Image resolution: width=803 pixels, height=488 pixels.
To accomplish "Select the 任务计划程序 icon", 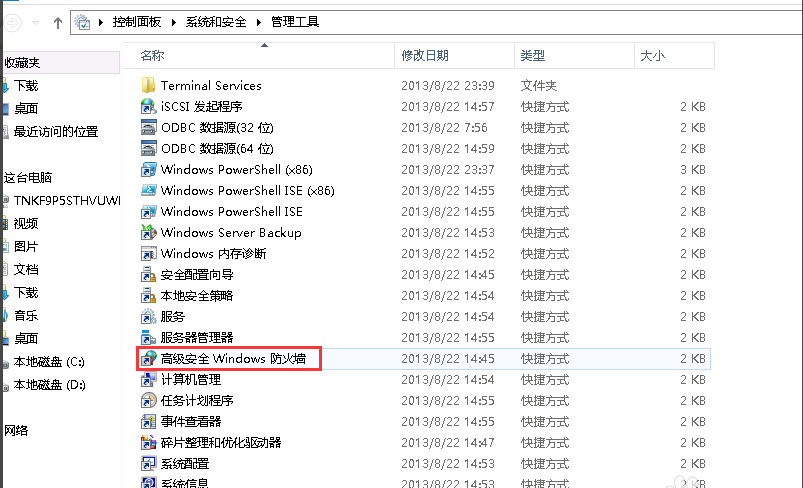I will click(148, 401).
